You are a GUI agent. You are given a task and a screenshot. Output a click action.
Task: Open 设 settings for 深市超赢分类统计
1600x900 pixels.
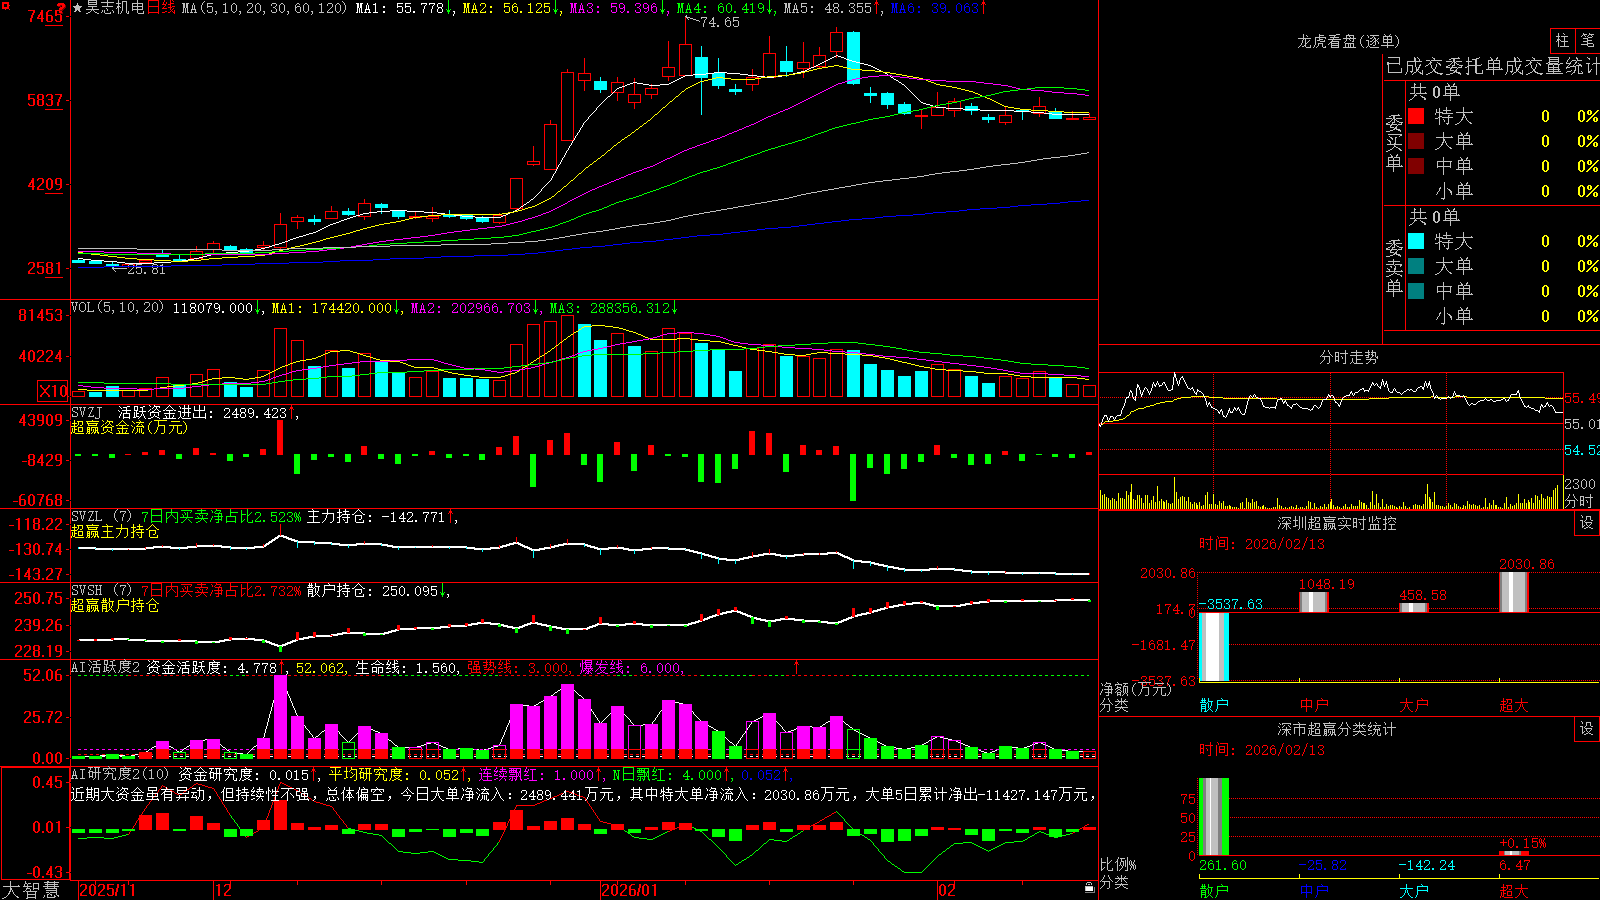tap(1587, 729)
